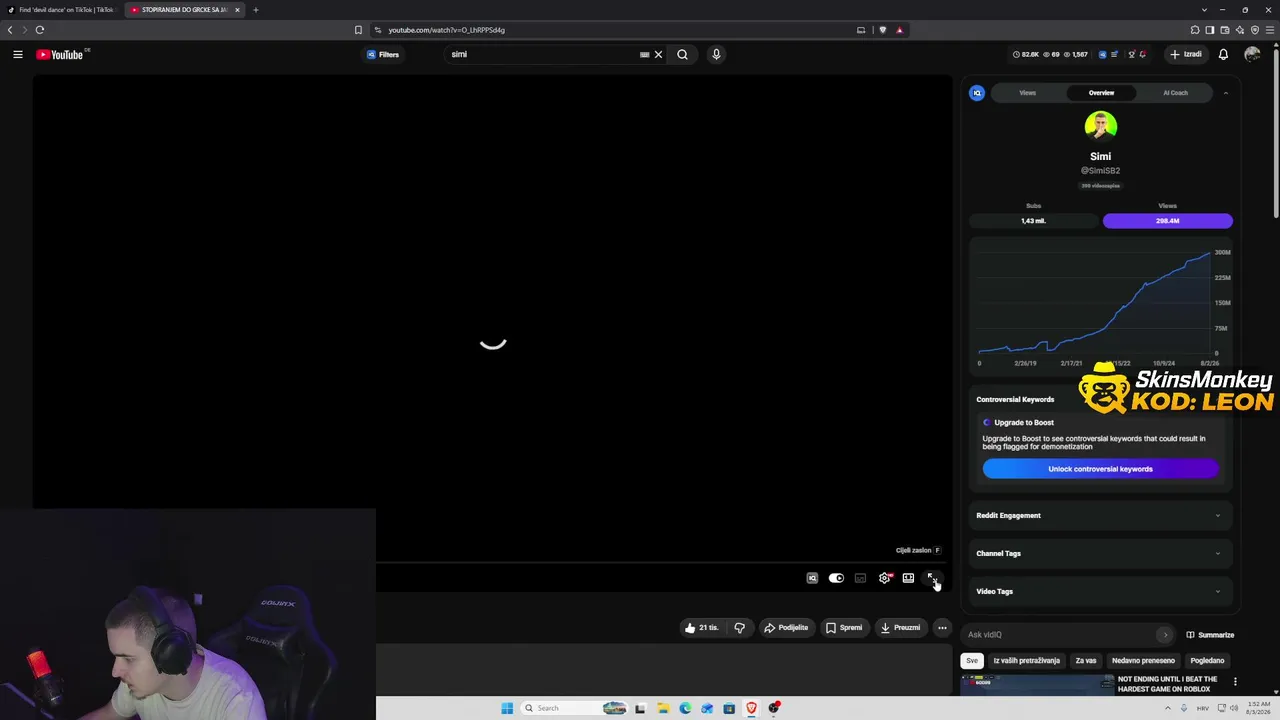1280x720 pixels.
Task: Collapse the vidIQ panel with the chevron
Action: [1226, 93]
